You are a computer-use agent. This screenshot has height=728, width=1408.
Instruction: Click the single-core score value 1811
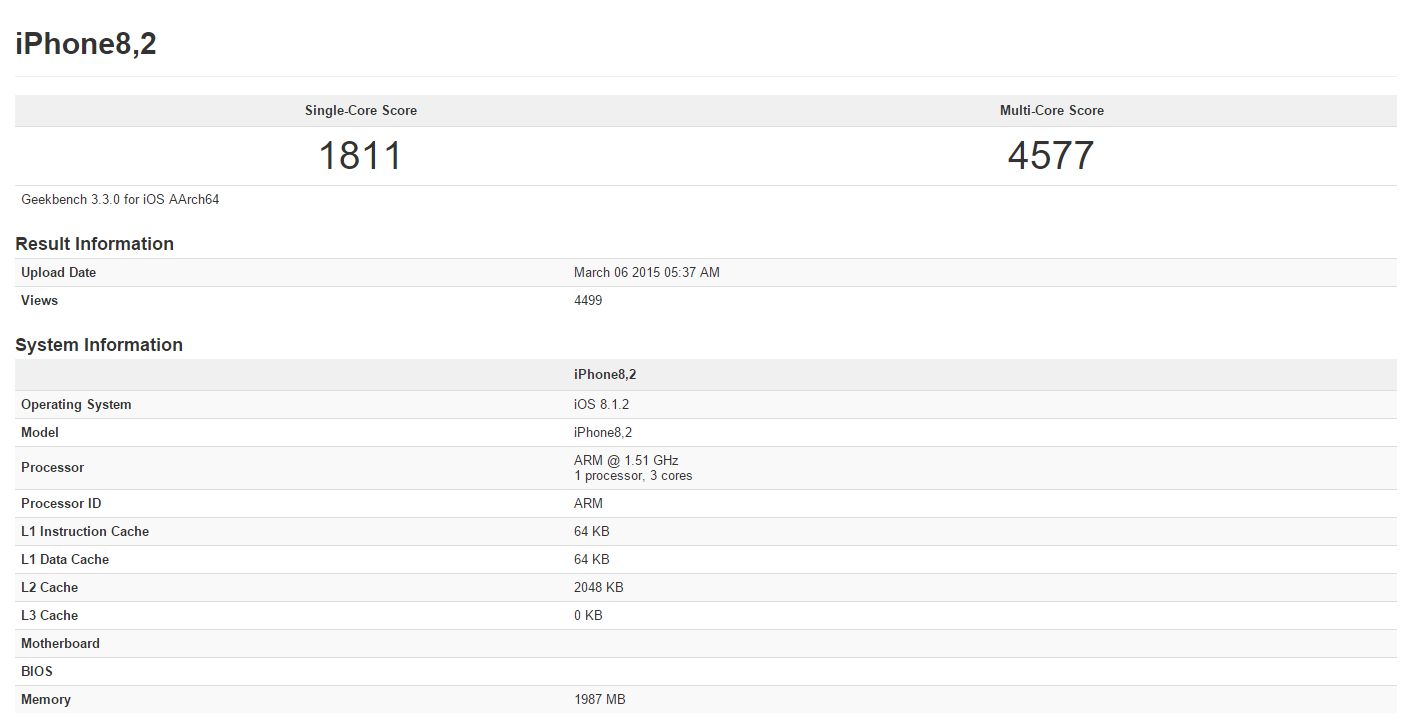(x=360, y=156)
